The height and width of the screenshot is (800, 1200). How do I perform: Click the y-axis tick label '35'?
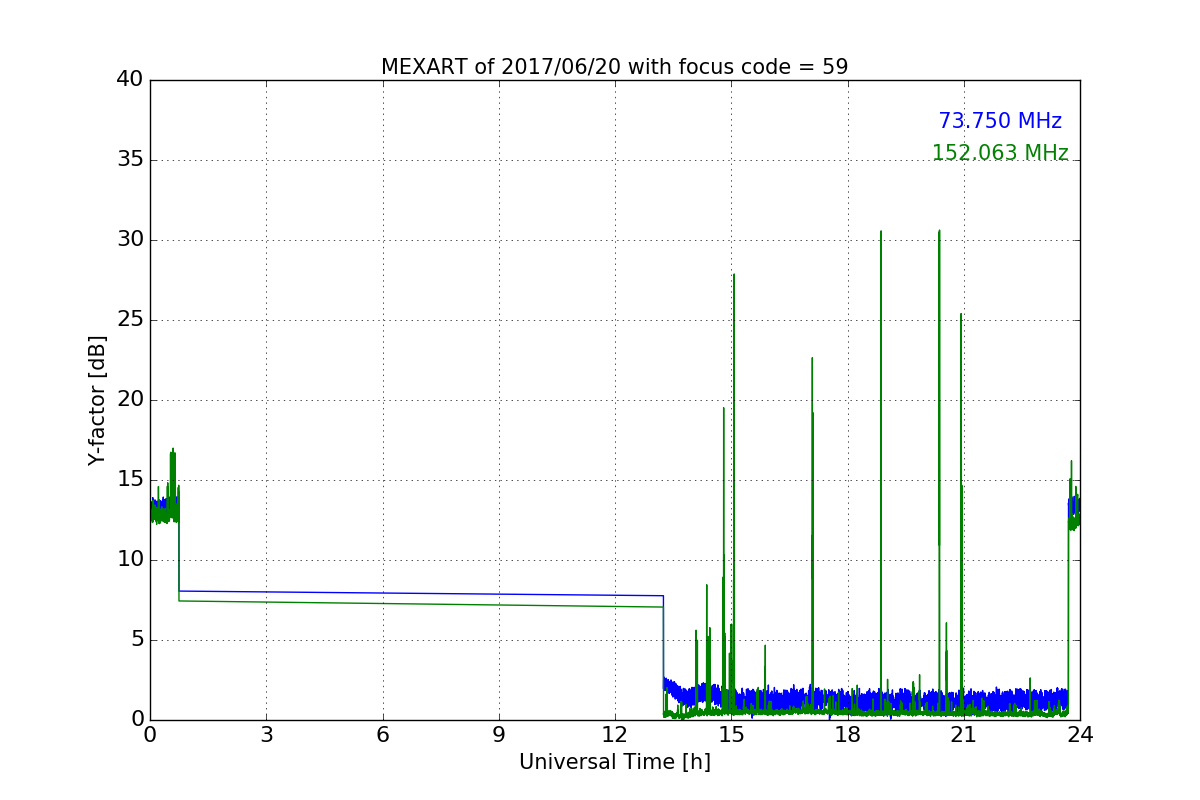(x=130, y=160)
